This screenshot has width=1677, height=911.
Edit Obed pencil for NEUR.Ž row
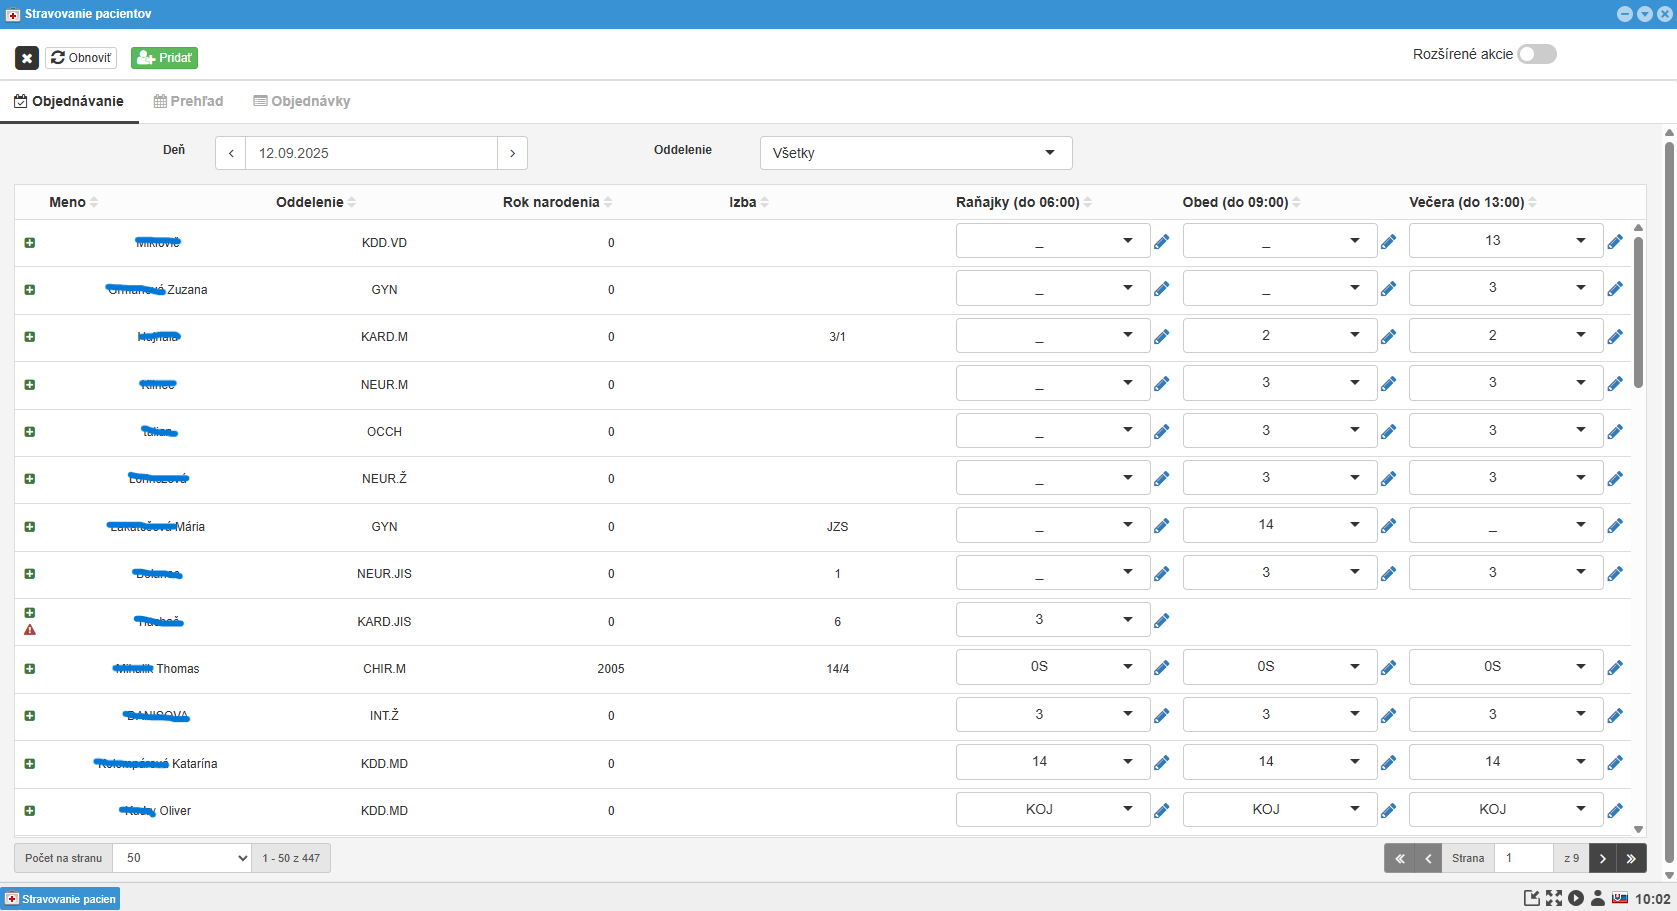(1388, 479)
